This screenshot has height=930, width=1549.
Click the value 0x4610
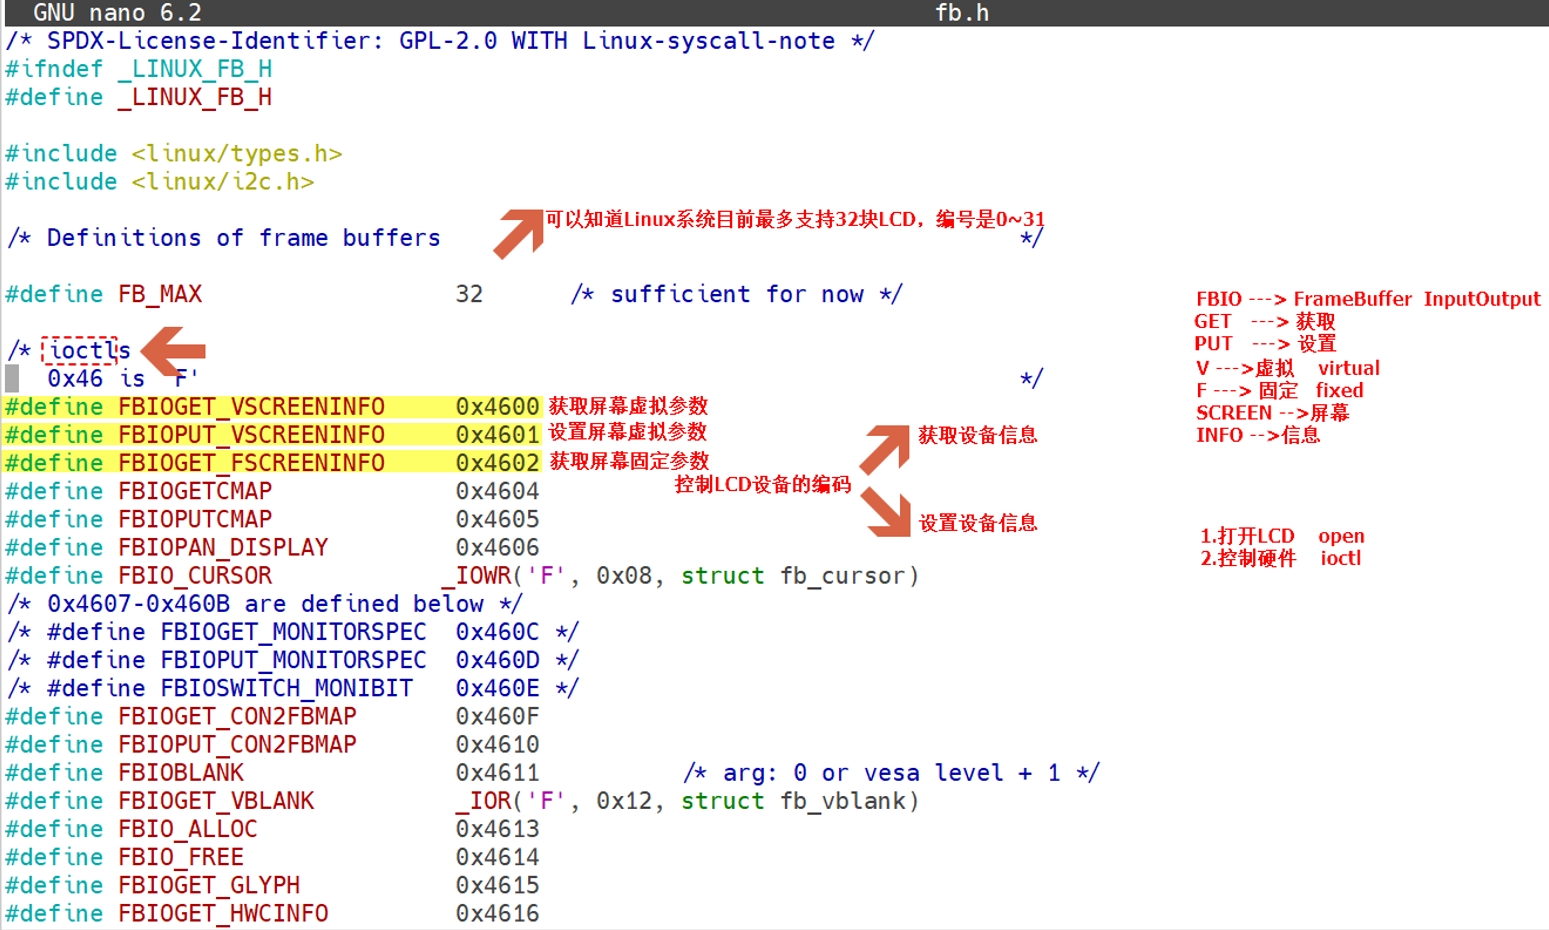pyautogui.click(x=498, y=744)
